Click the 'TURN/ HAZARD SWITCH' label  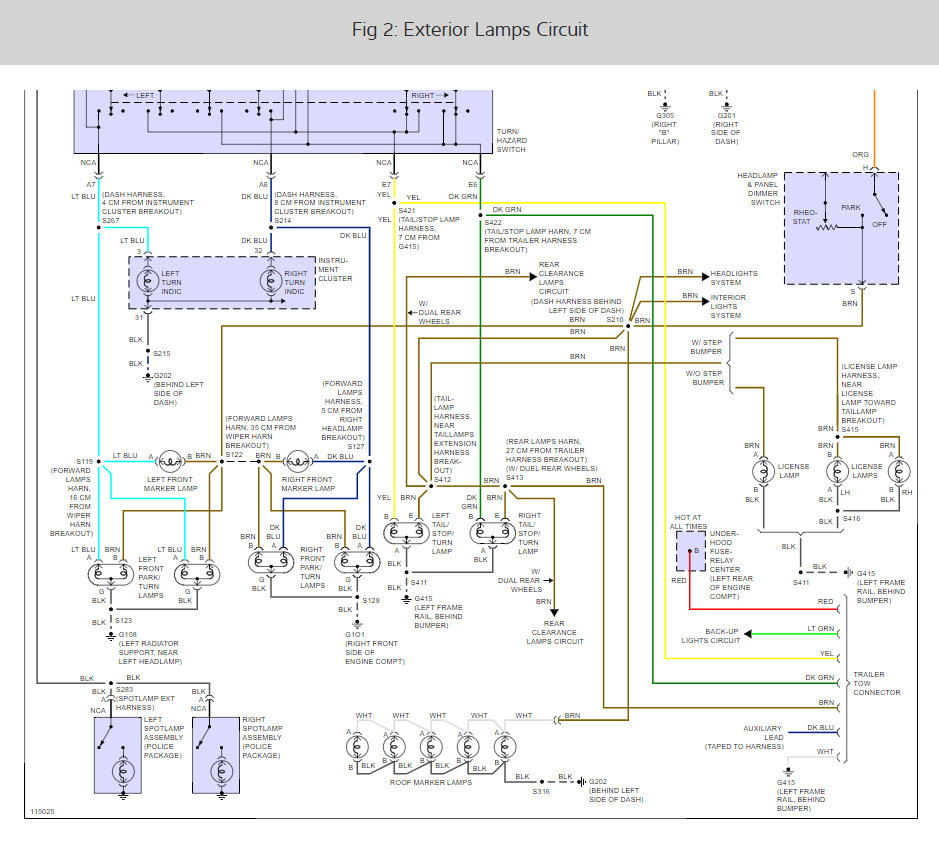511,141
